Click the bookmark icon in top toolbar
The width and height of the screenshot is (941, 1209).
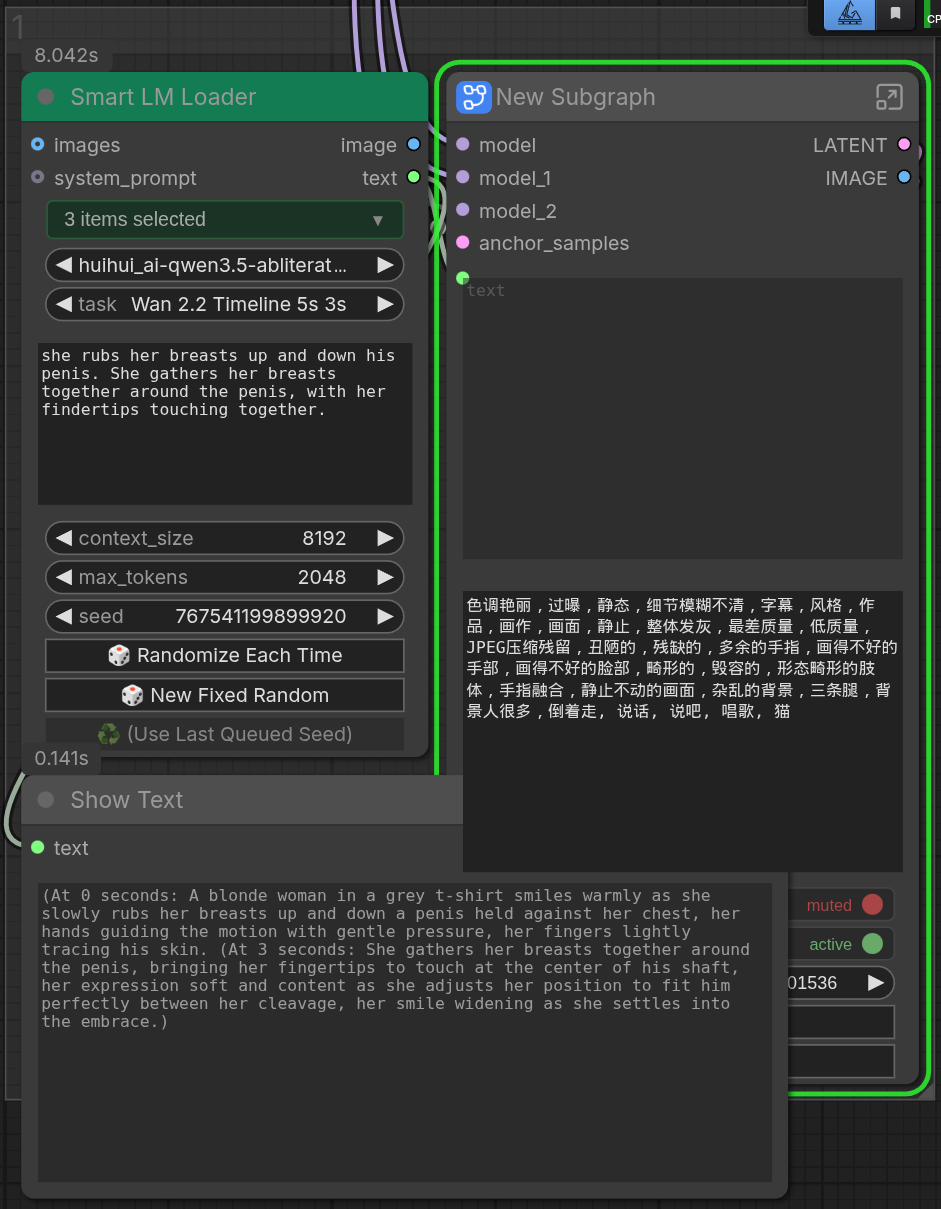[x=895, y=14]
